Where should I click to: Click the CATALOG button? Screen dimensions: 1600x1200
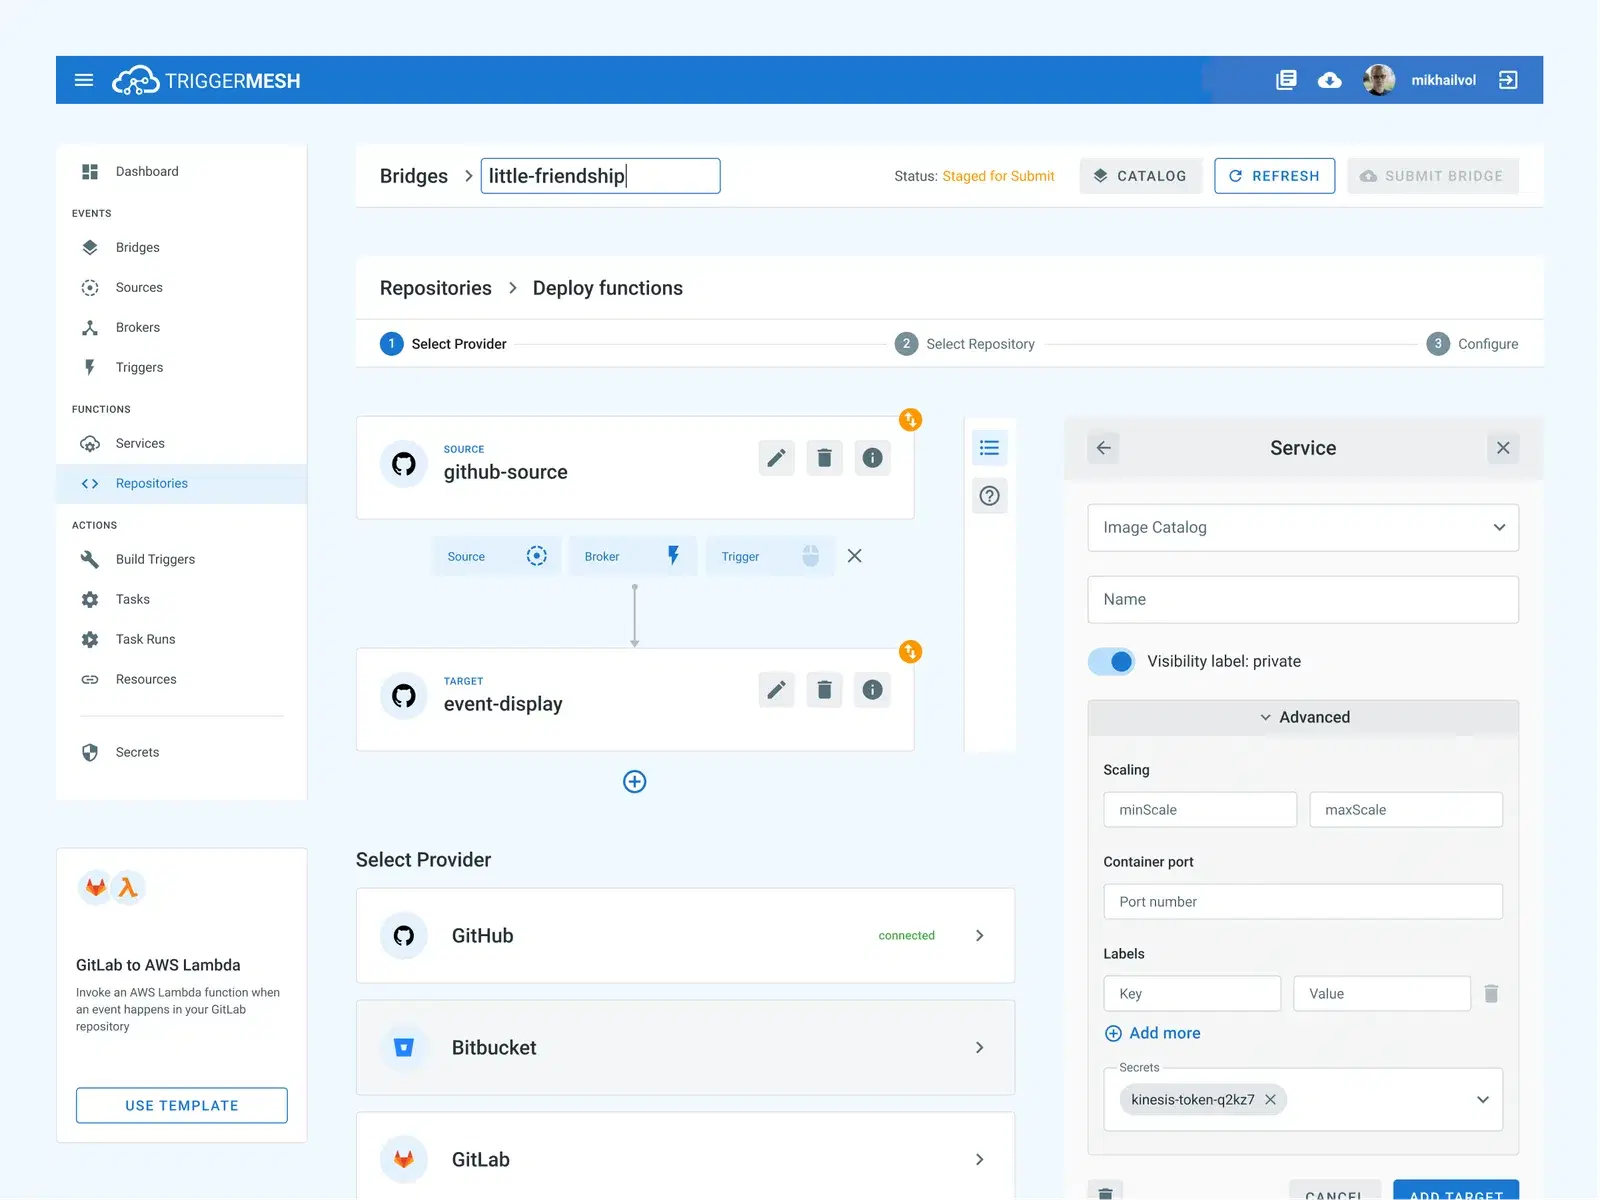point(1141,176)
